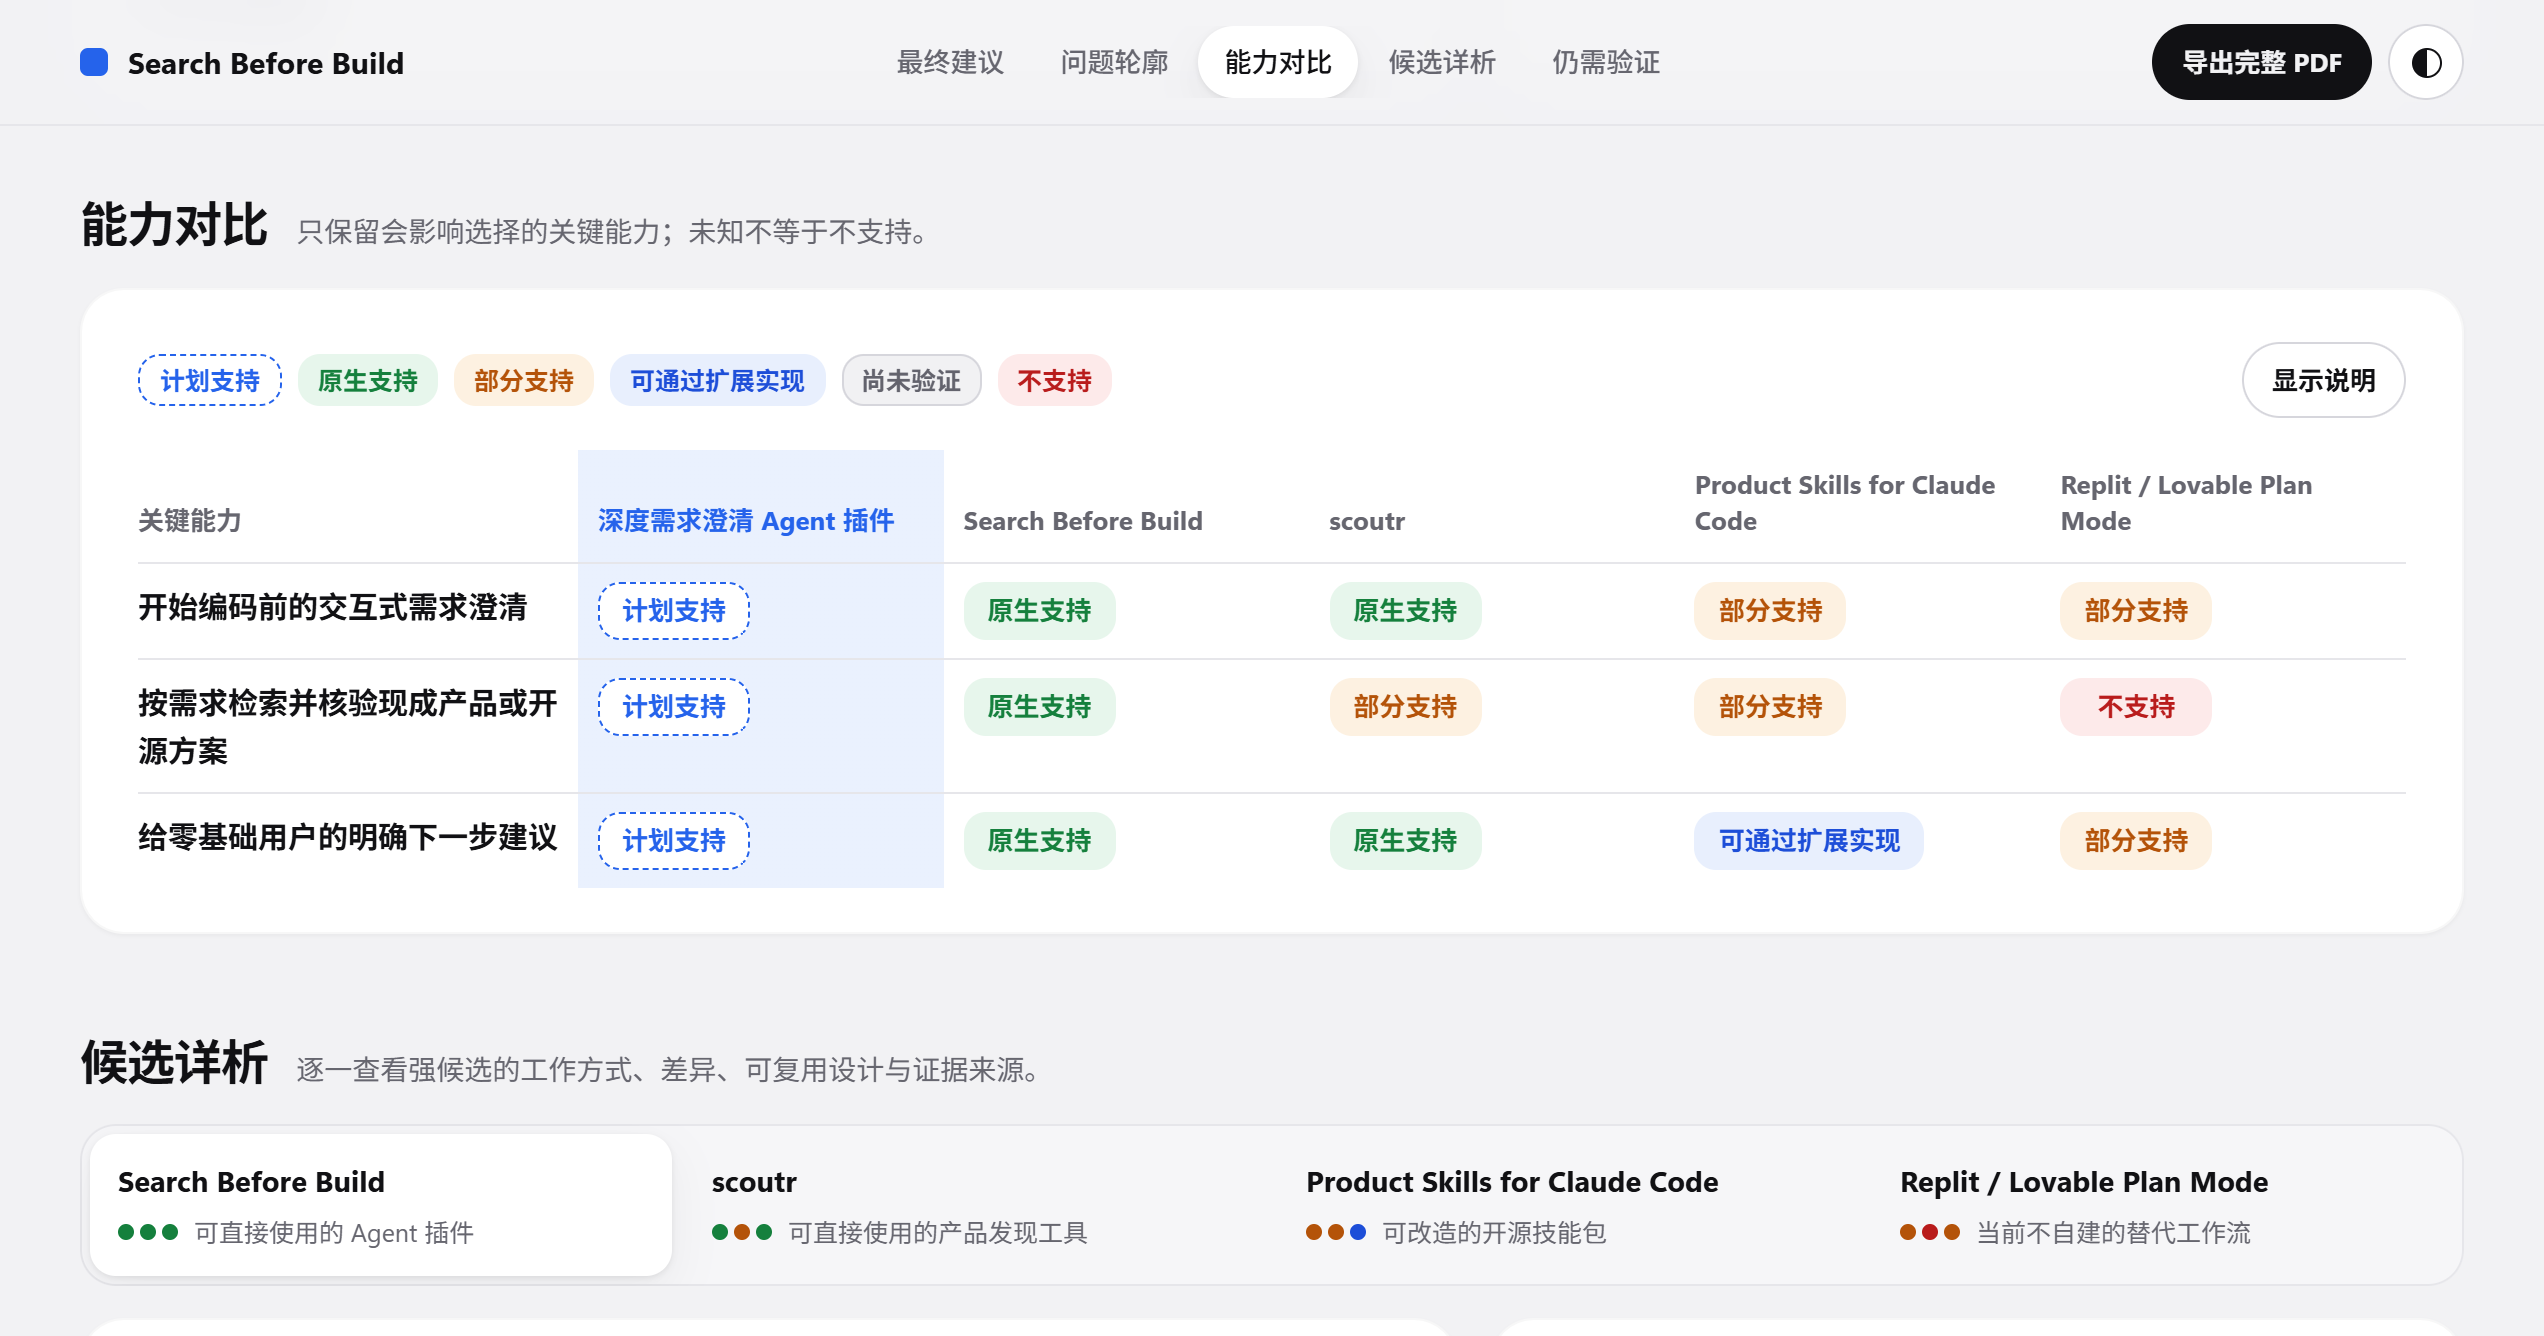
Task: Open the 最终建议 nav tab
Action: tap(950, 62)
